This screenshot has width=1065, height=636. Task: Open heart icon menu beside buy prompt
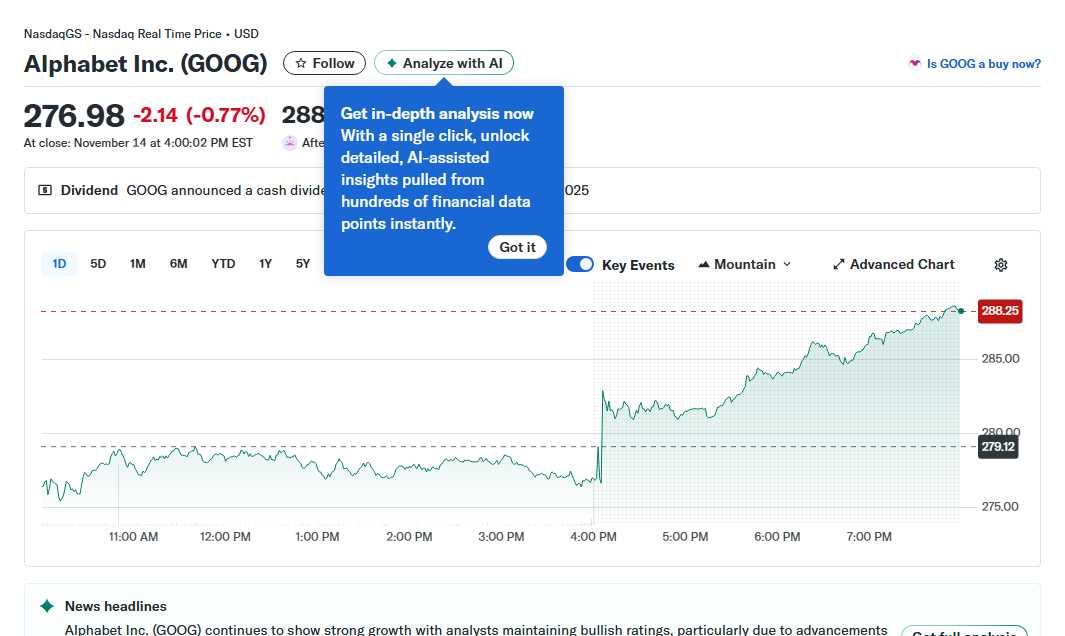click(x=913, y=63)
